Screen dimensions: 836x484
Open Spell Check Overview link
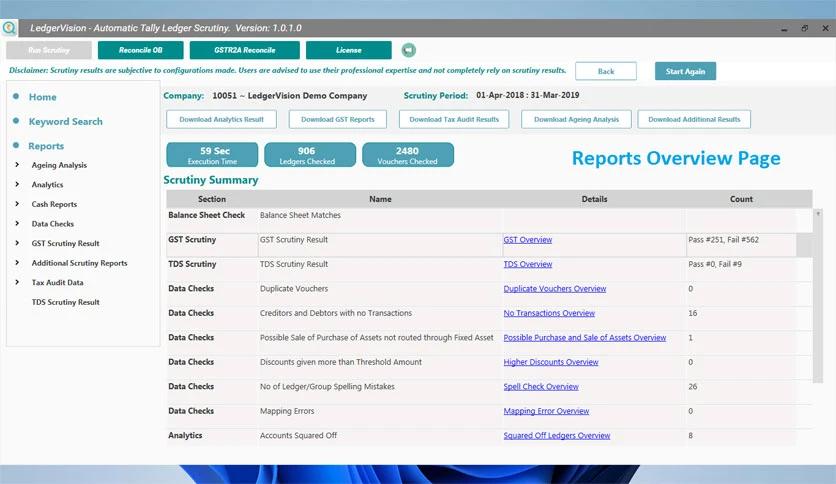541,387
